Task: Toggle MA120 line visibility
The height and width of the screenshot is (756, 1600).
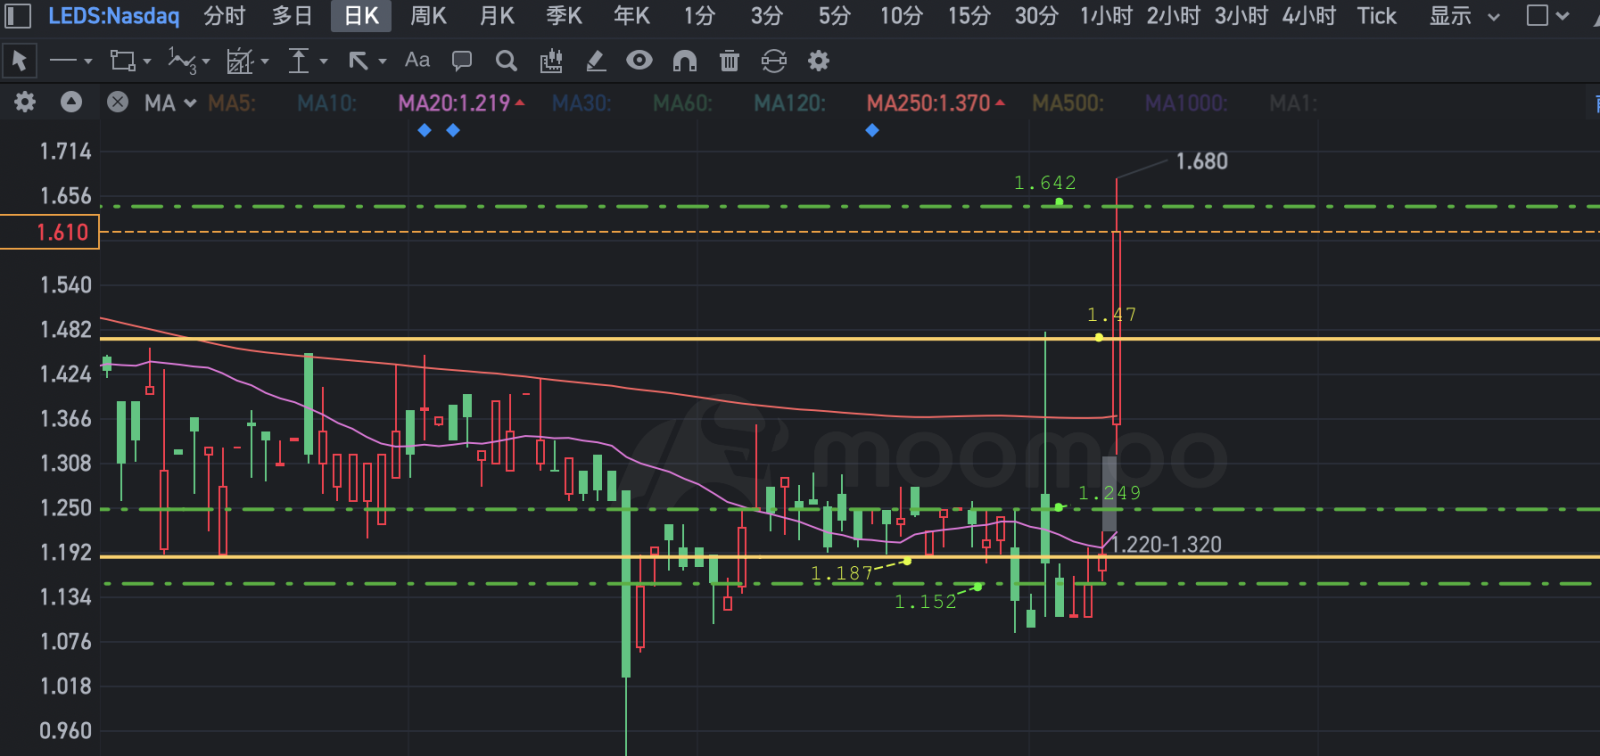Action: point(790,103)
